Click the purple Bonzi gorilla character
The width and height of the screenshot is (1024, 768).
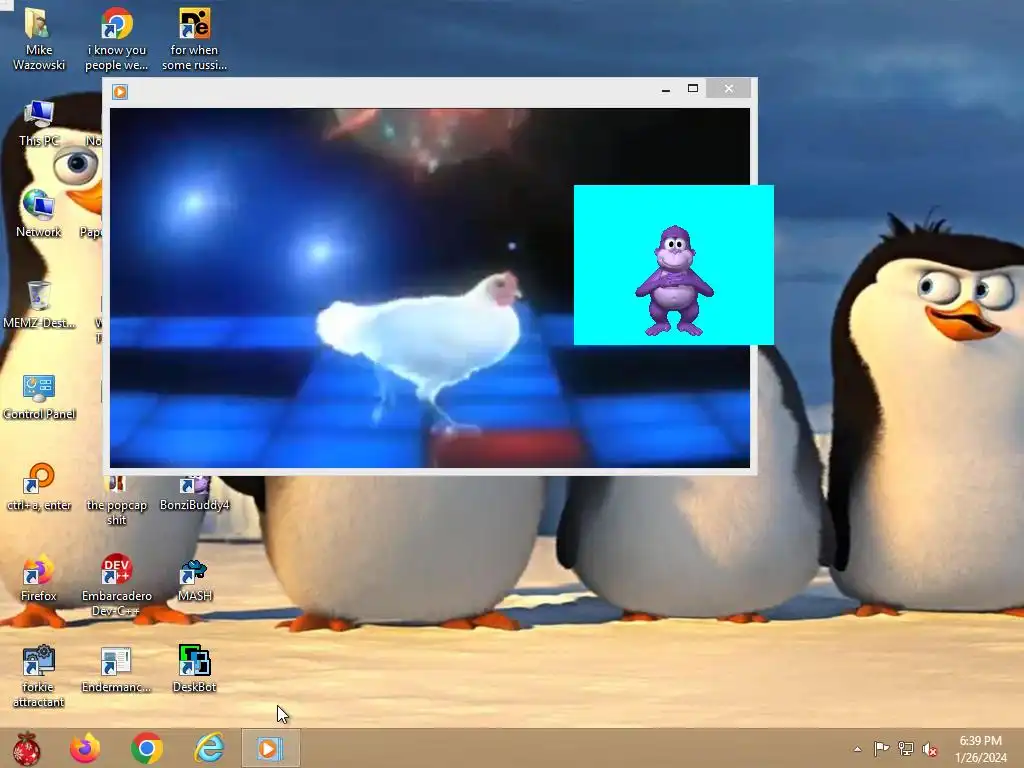(x=675, y=281)
